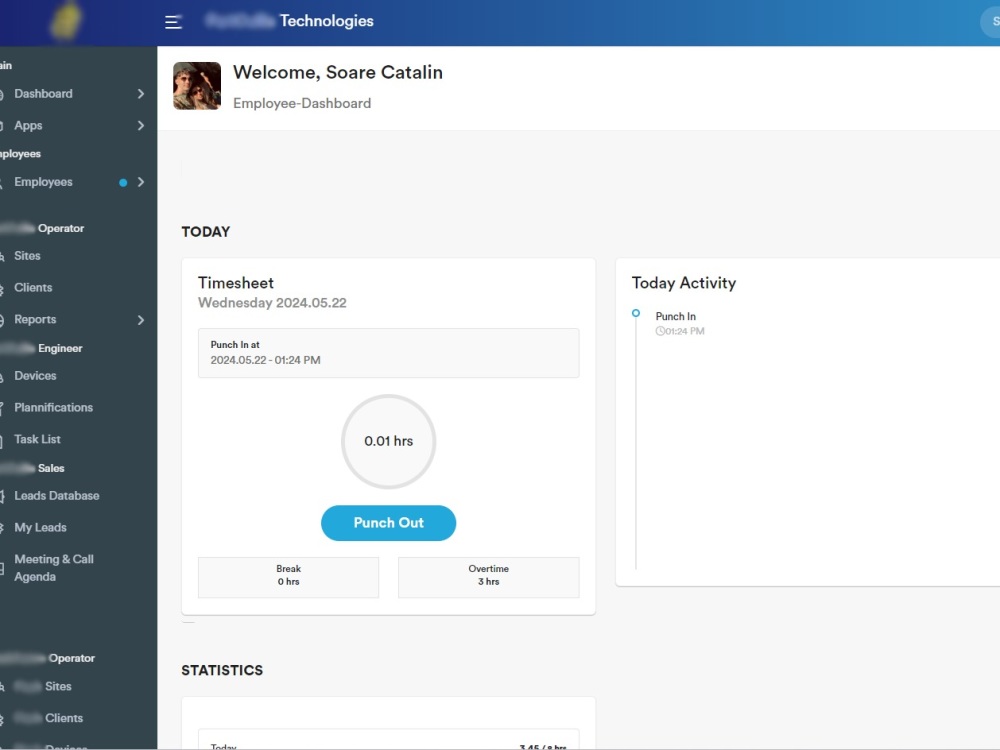The height and width of the screenshot is (750, 1000).
Task: Click the STATISTICS section heading
Action: [x=222, y=670]
